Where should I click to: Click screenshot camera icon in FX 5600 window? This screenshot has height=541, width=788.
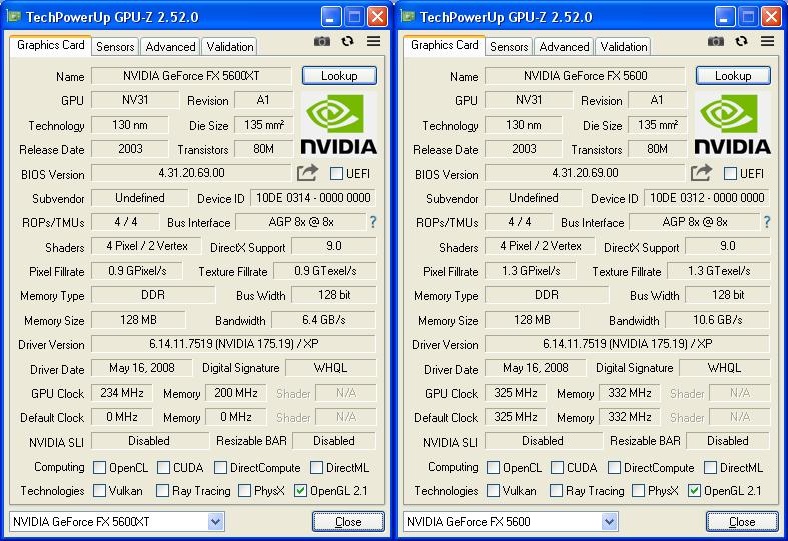click(x=716, y=41)
